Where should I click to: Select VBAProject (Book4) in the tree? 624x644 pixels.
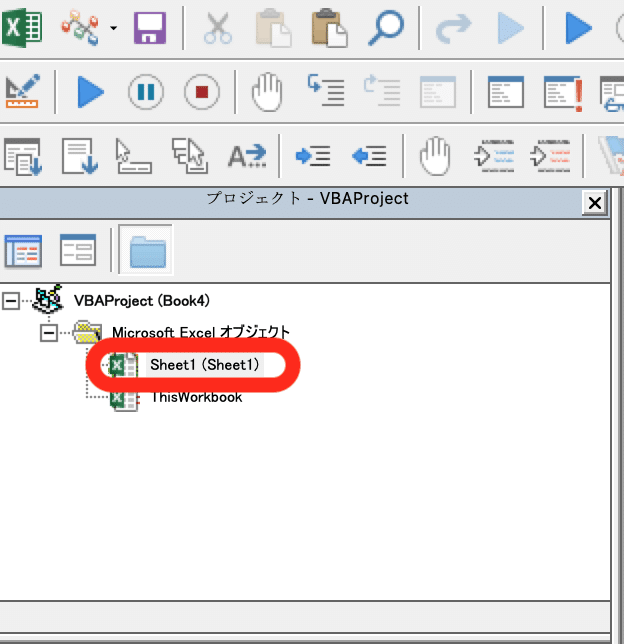click(x=142, y=301)
